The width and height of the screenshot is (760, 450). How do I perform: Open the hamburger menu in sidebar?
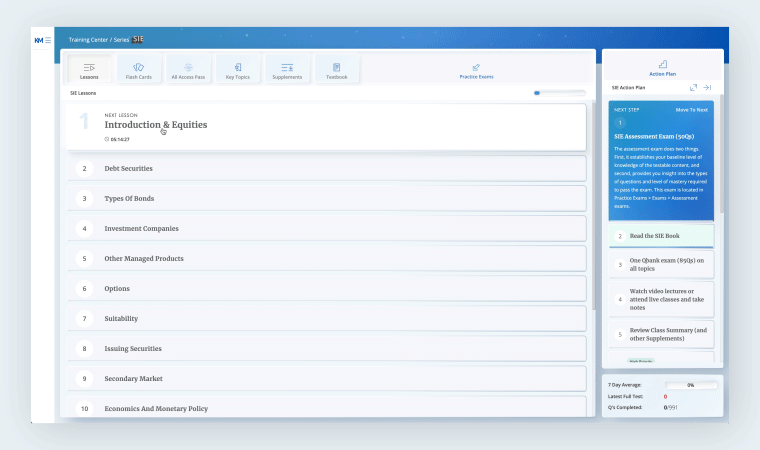47,40
